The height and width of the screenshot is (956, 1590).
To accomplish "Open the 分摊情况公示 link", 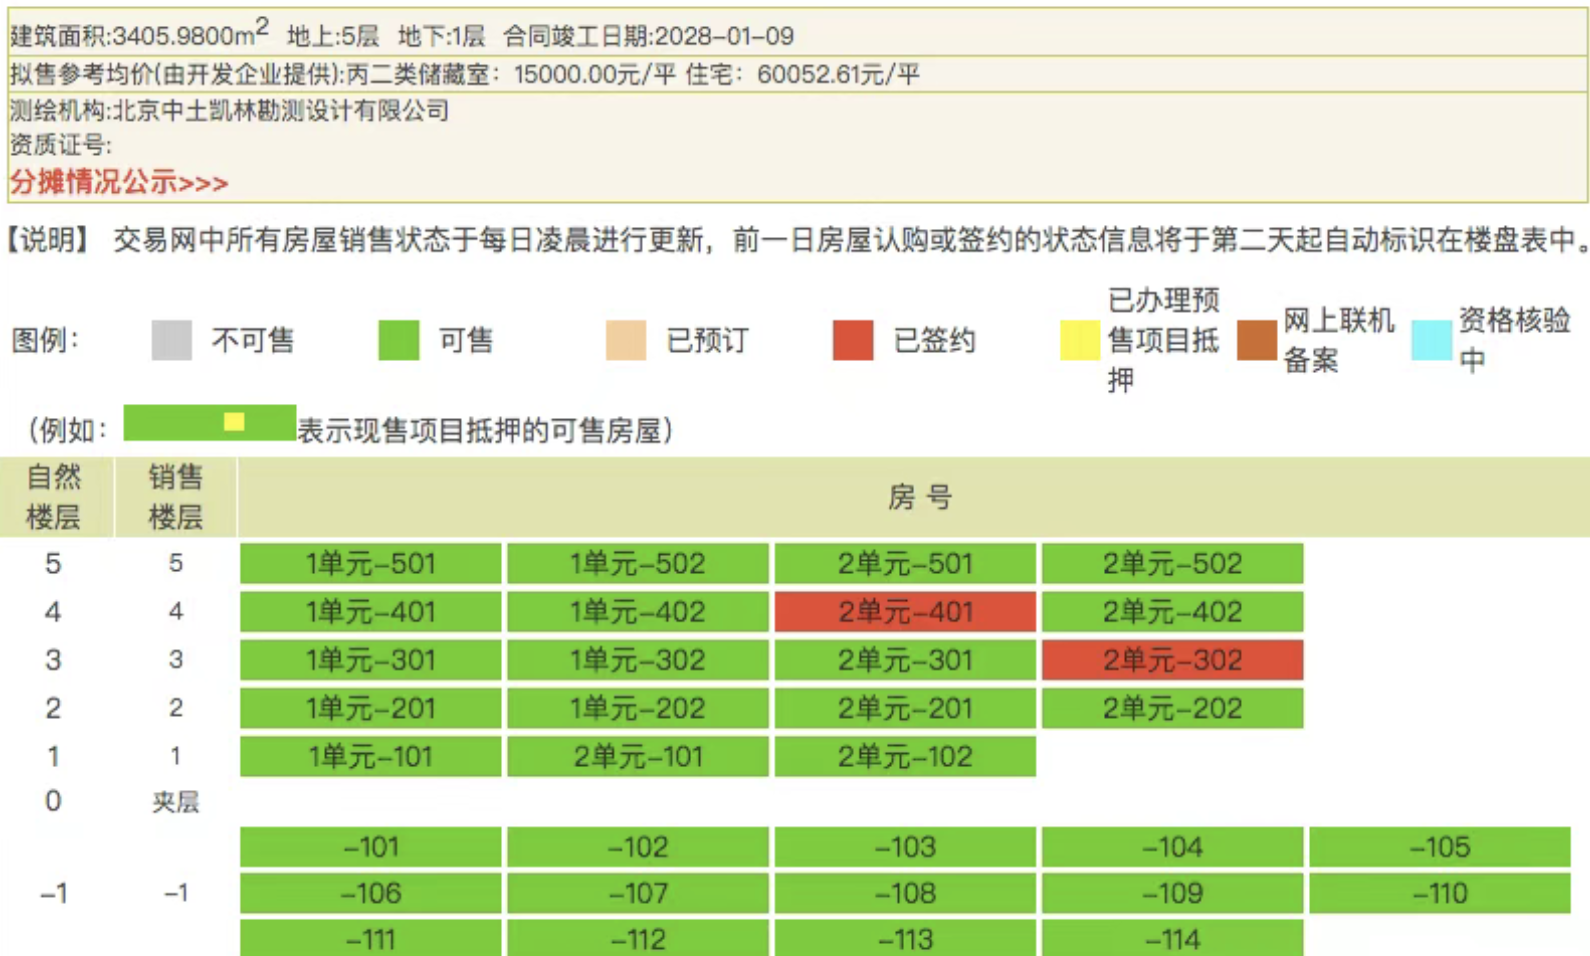I will click(119, 183).
